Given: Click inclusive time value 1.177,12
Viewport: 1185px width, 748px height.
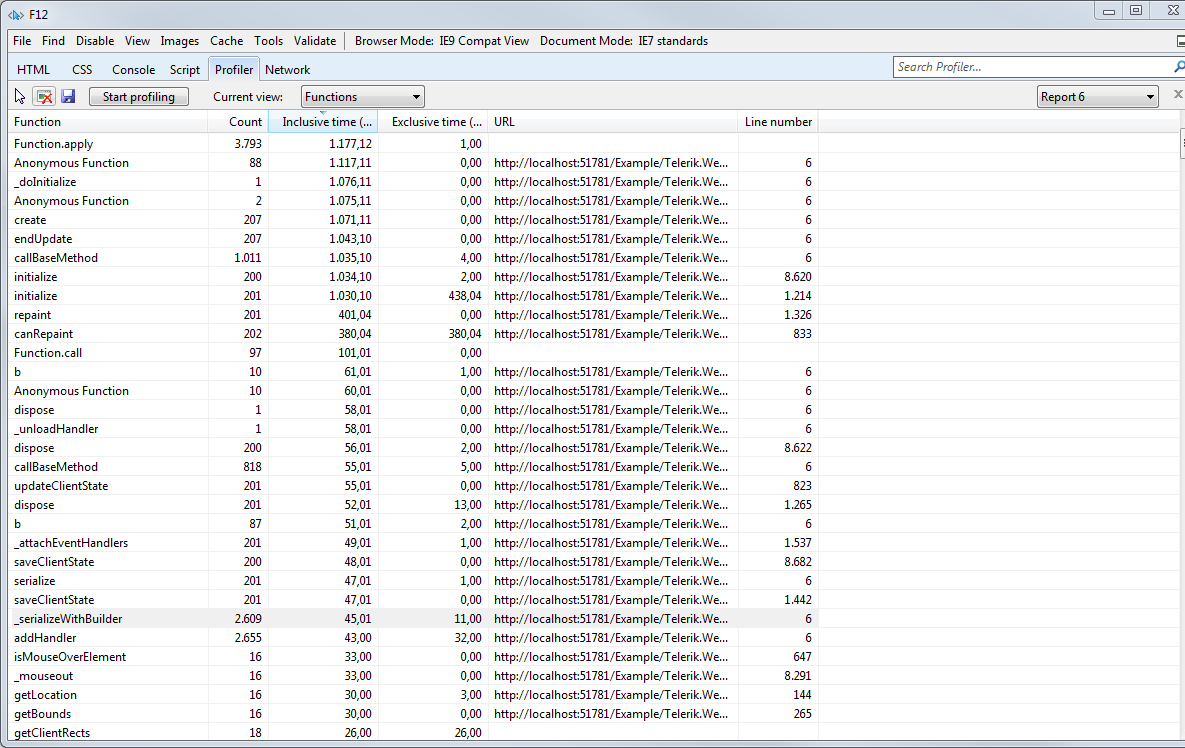Looking at the screenshot, I should (351, 144).
